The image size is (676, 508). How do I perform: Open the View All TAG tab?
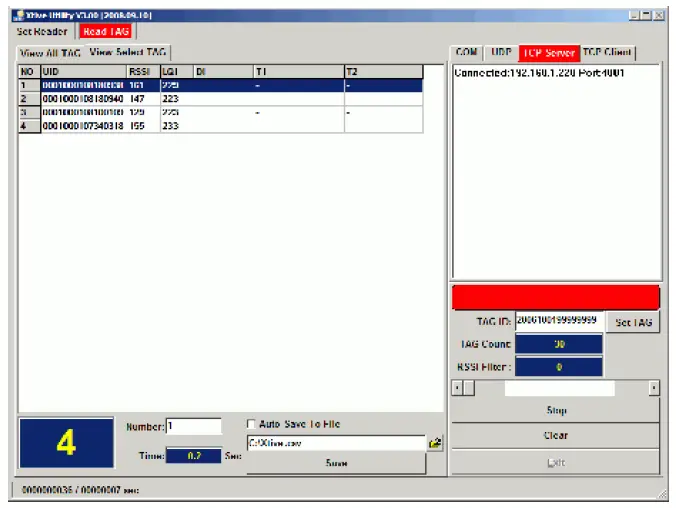(x=50, y=53)
